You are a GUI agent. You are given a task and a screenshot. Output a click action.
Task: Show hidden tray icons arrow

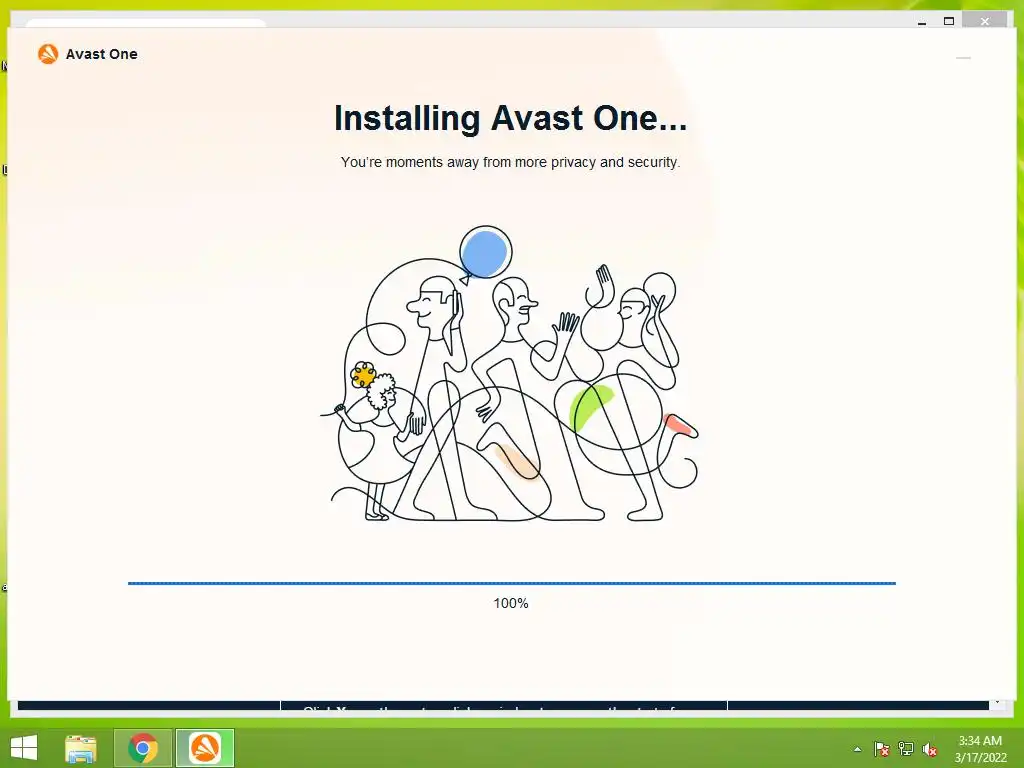(x=857, y=749)
